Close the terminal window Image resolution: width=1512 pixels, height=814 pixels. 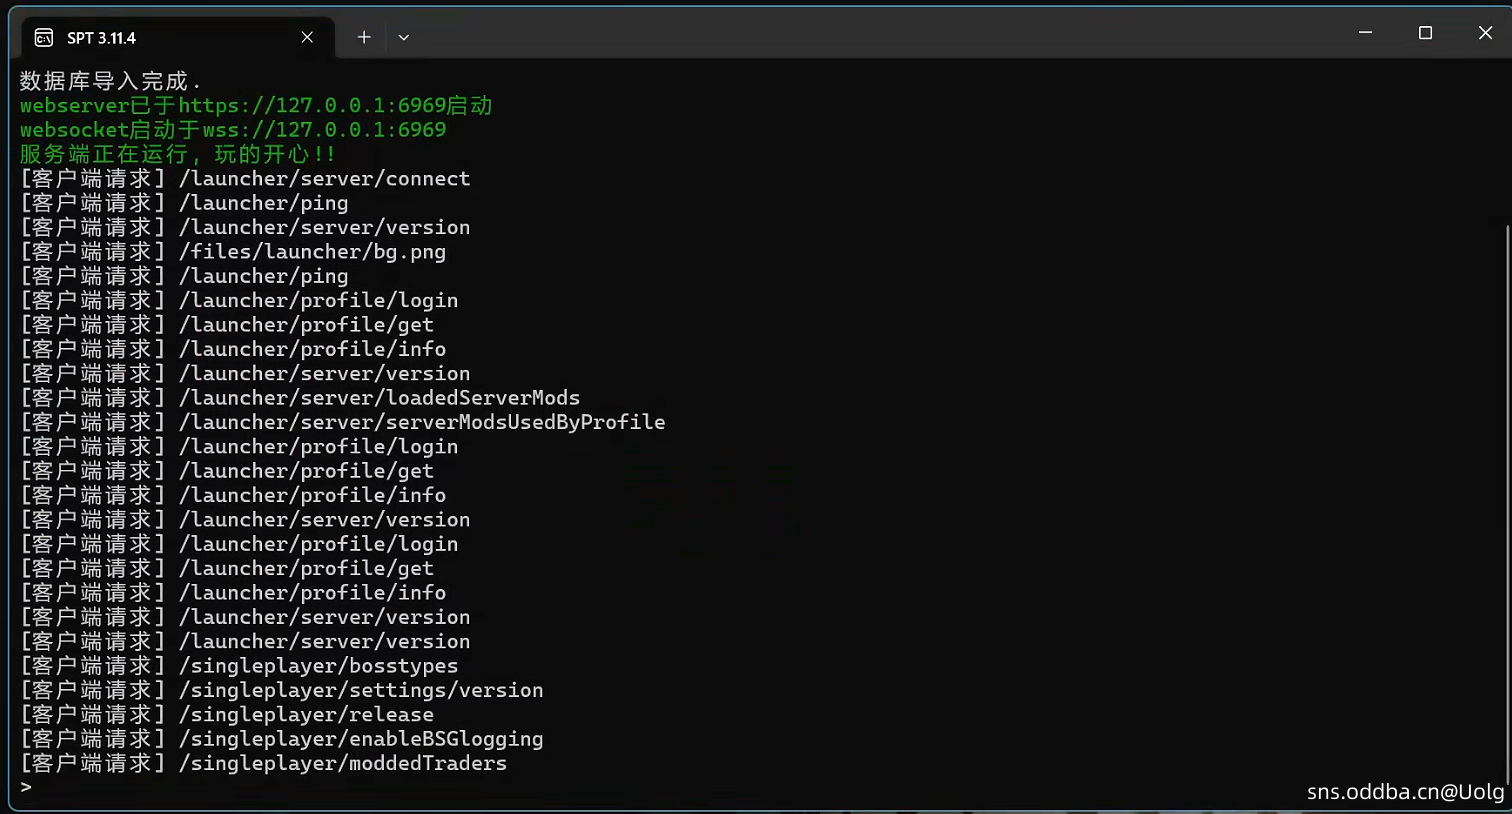1485,33
